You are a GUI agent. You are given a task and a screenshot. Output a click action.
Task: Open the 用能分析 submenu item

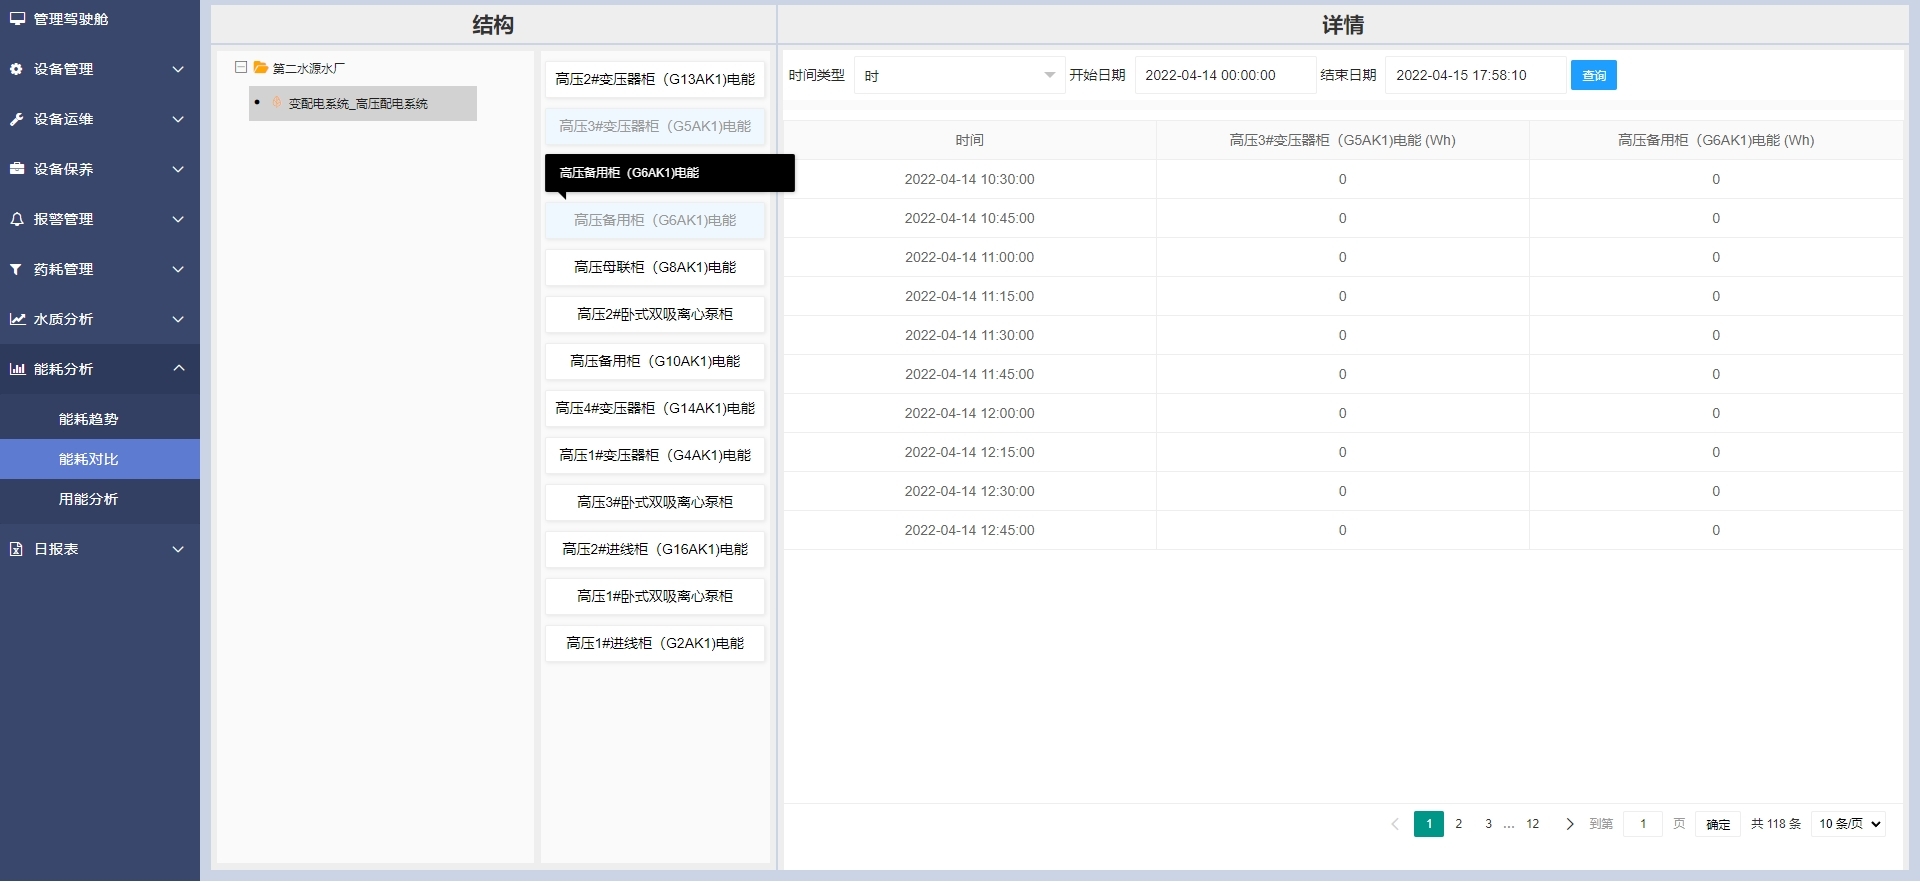[x=88, y=499]
